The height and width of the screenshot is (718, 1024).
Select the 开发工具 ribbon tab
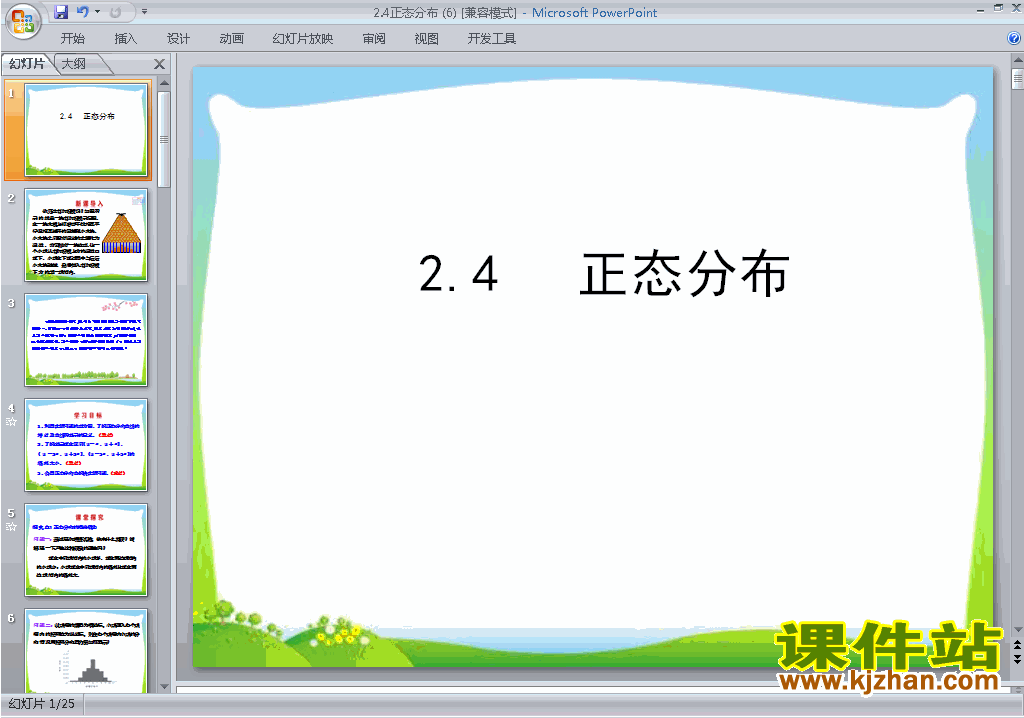492,39
